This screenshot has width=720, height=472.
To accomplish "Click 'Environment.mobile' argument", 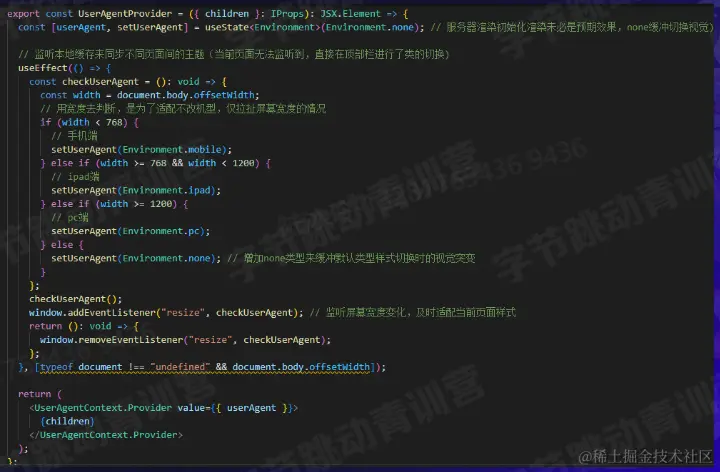I will tap(174, 150).
